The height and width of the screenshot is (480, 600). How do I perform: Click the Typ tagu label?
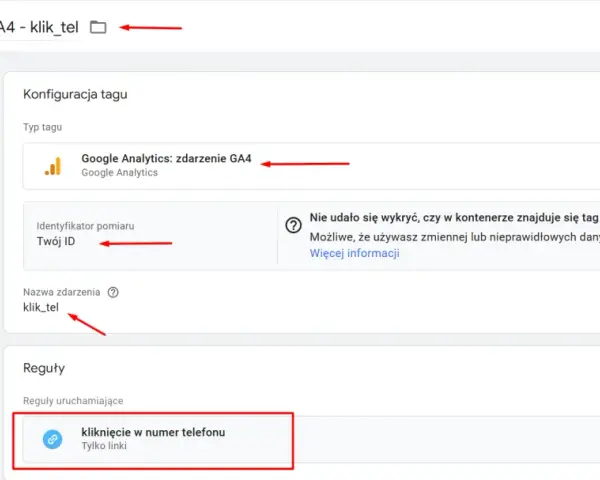(x=42, y=127)
